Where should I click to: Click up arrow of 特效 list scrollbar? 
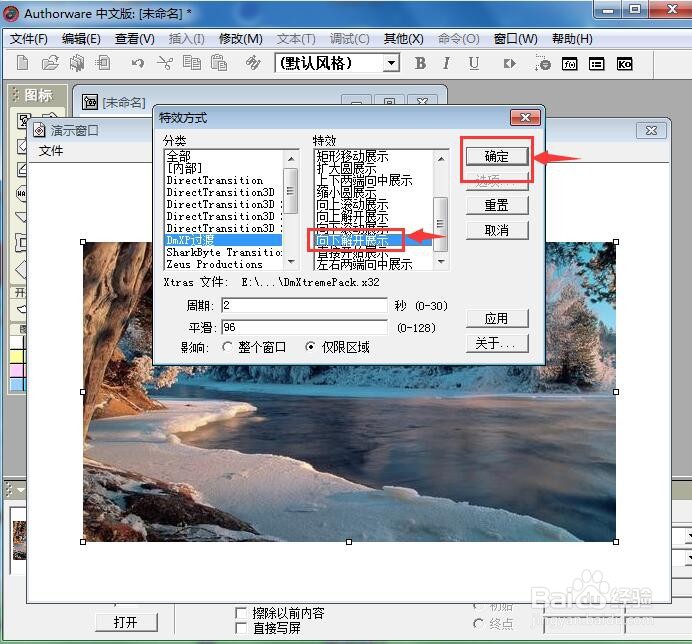point(440,158)
